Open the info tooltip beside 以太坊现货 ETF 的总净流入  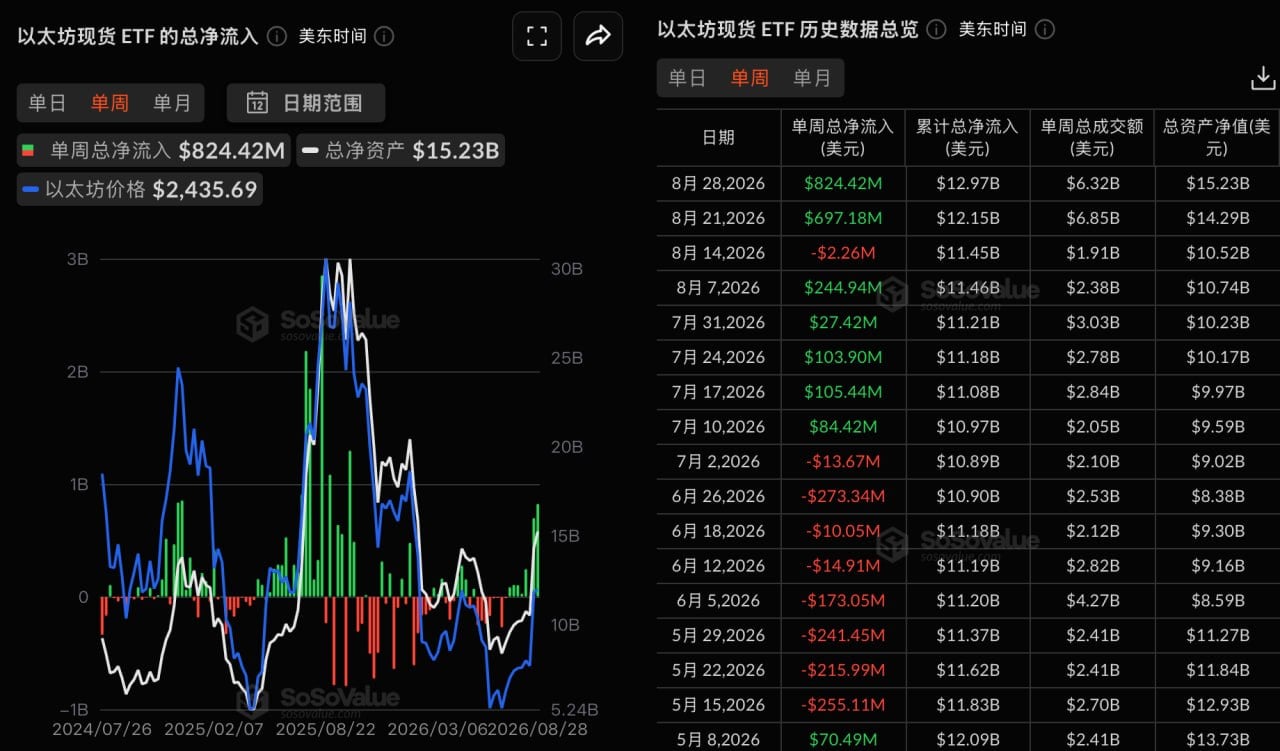(x=277, y=37)
